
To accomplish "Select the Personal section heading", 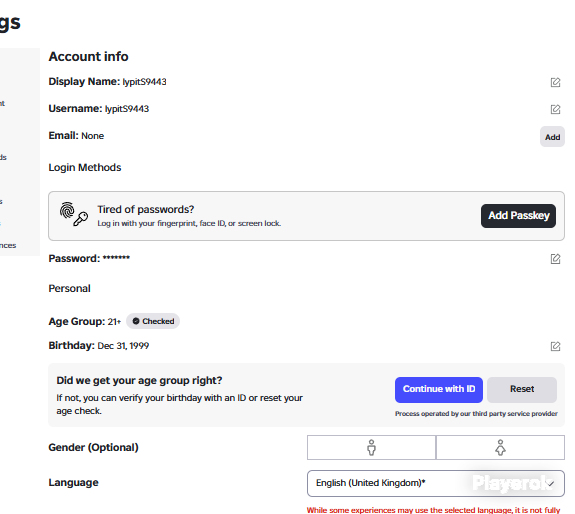I will (69, 289).
